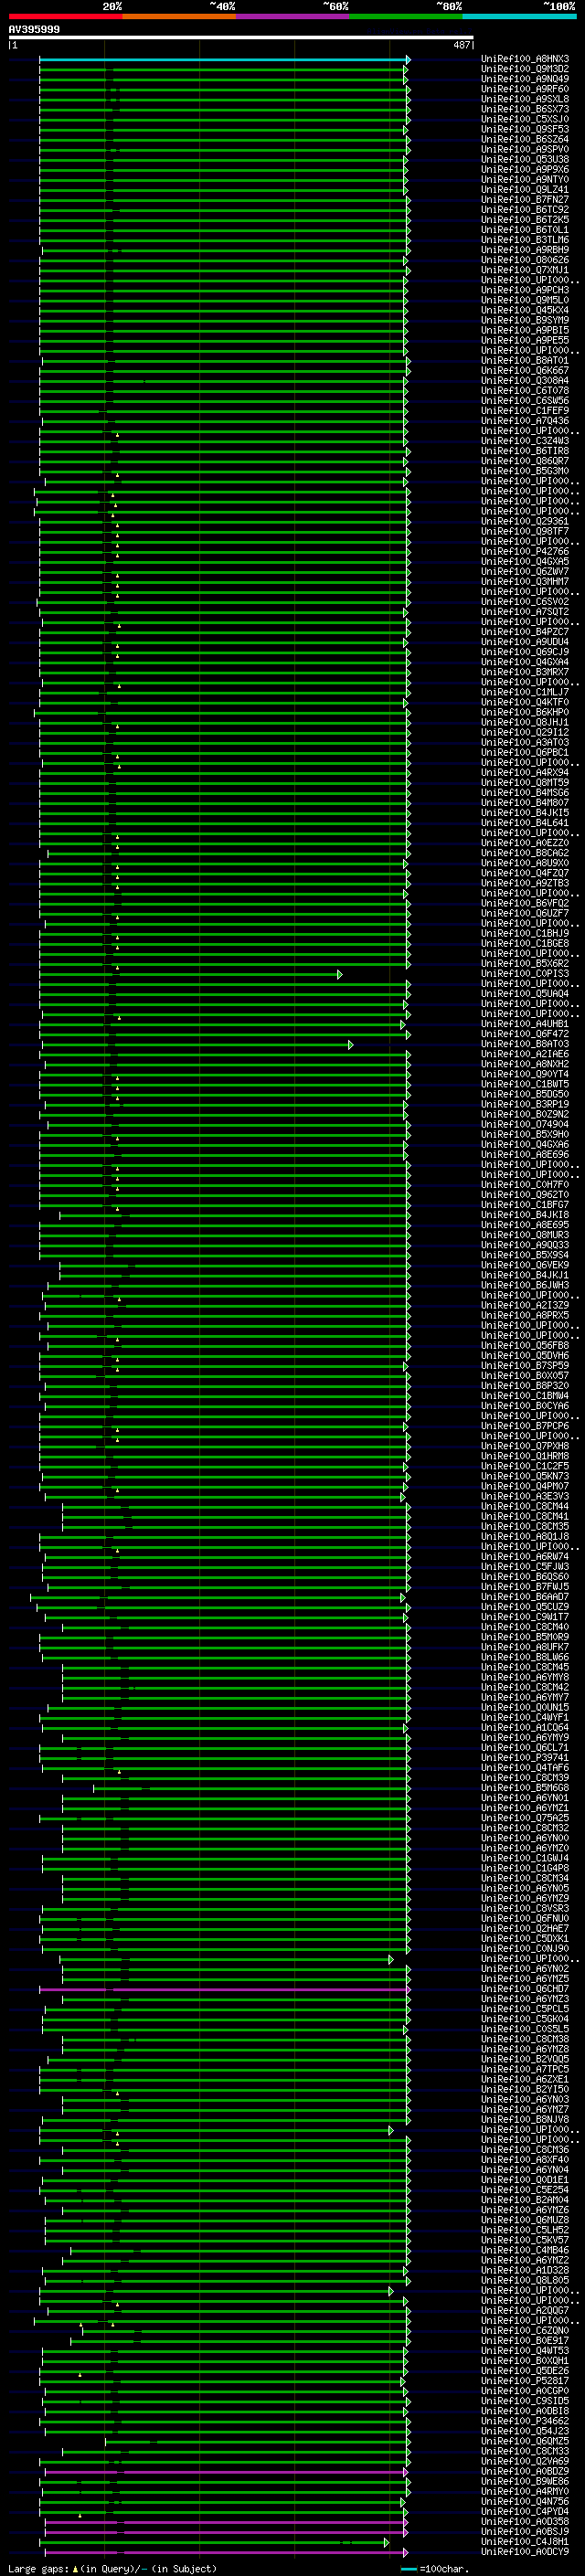Select hit label UniRef100_Q2VA69
This screenshot has width=585, height=2576.
tap(525, 2461)
